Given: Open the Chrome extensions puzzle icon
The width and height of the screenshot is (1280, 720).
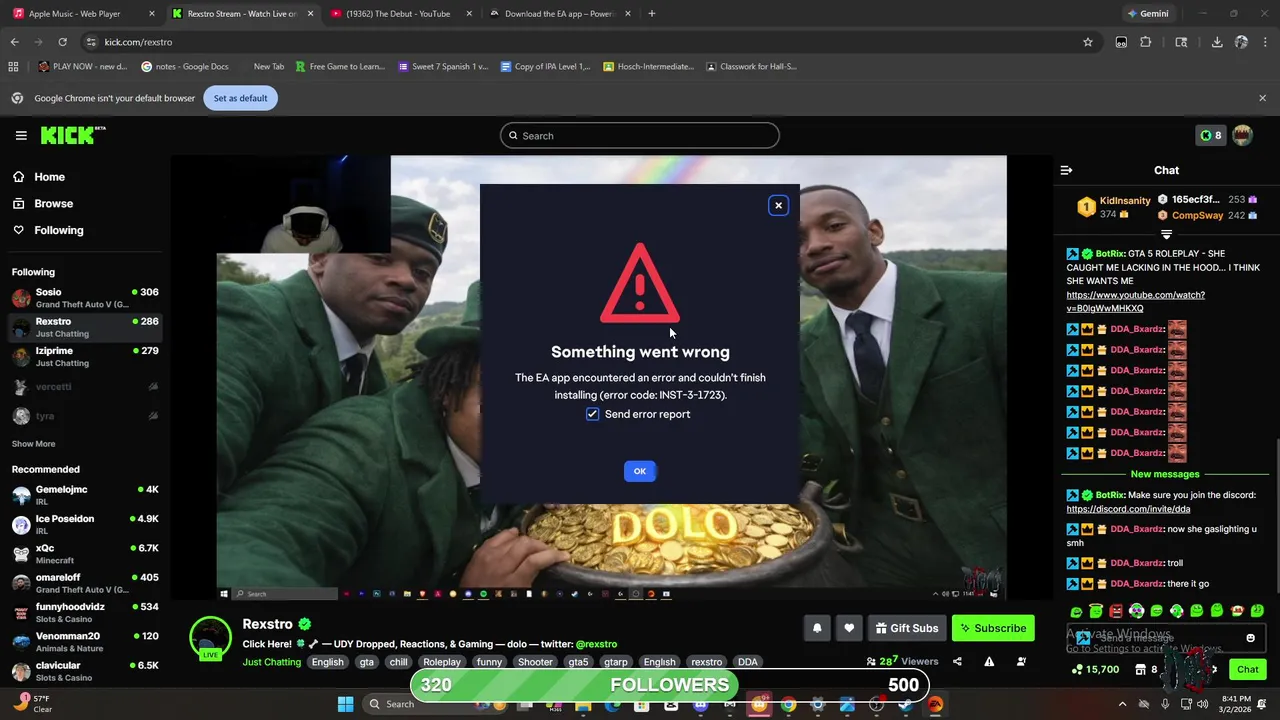Looking at the screenshot, I should pyautogui.click(x=1146, y=42).
